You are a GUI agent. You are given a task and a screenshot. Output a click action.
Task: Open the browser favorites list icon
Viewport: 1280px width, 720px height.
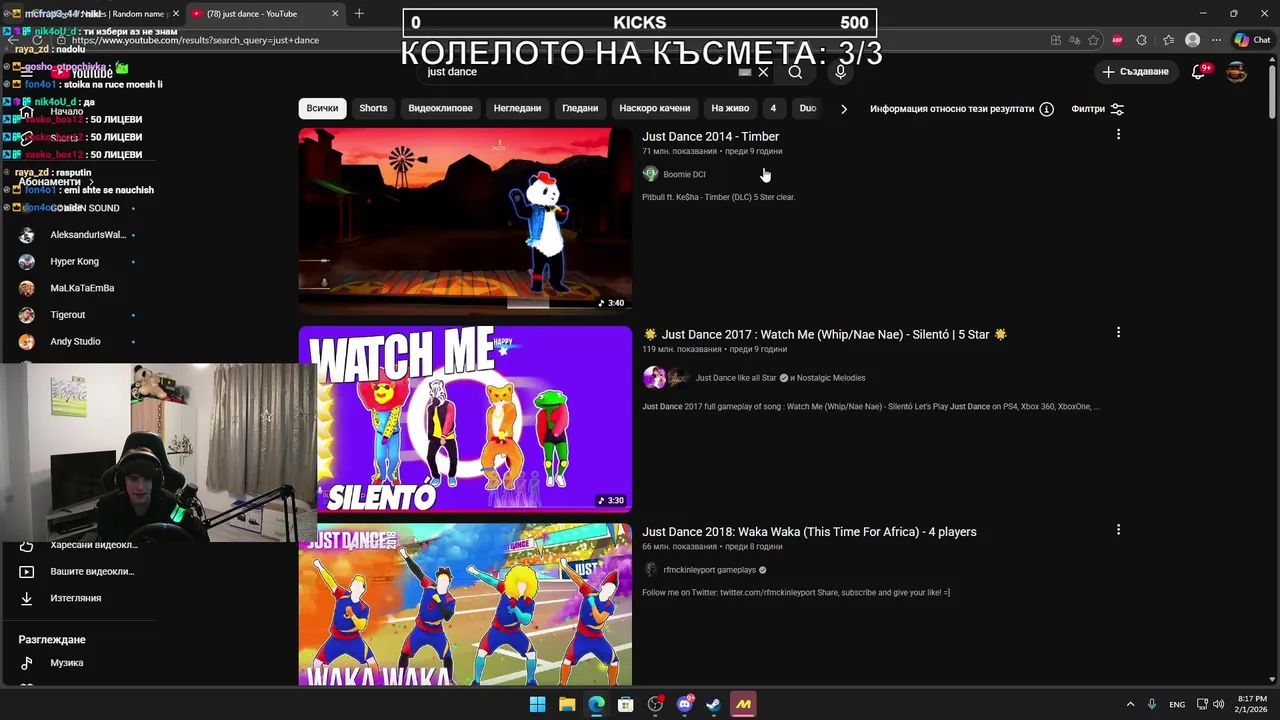[x=1168, y=40]
